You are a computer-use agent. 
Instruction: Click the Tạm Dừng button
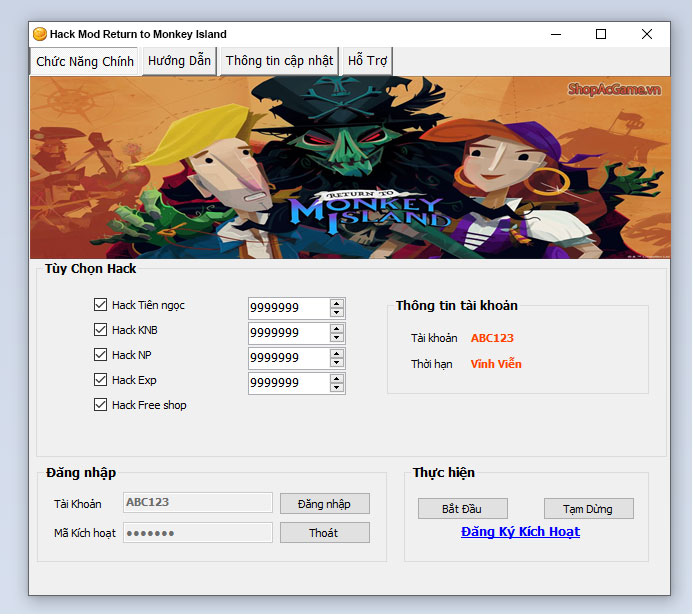[x=588, y=509]
